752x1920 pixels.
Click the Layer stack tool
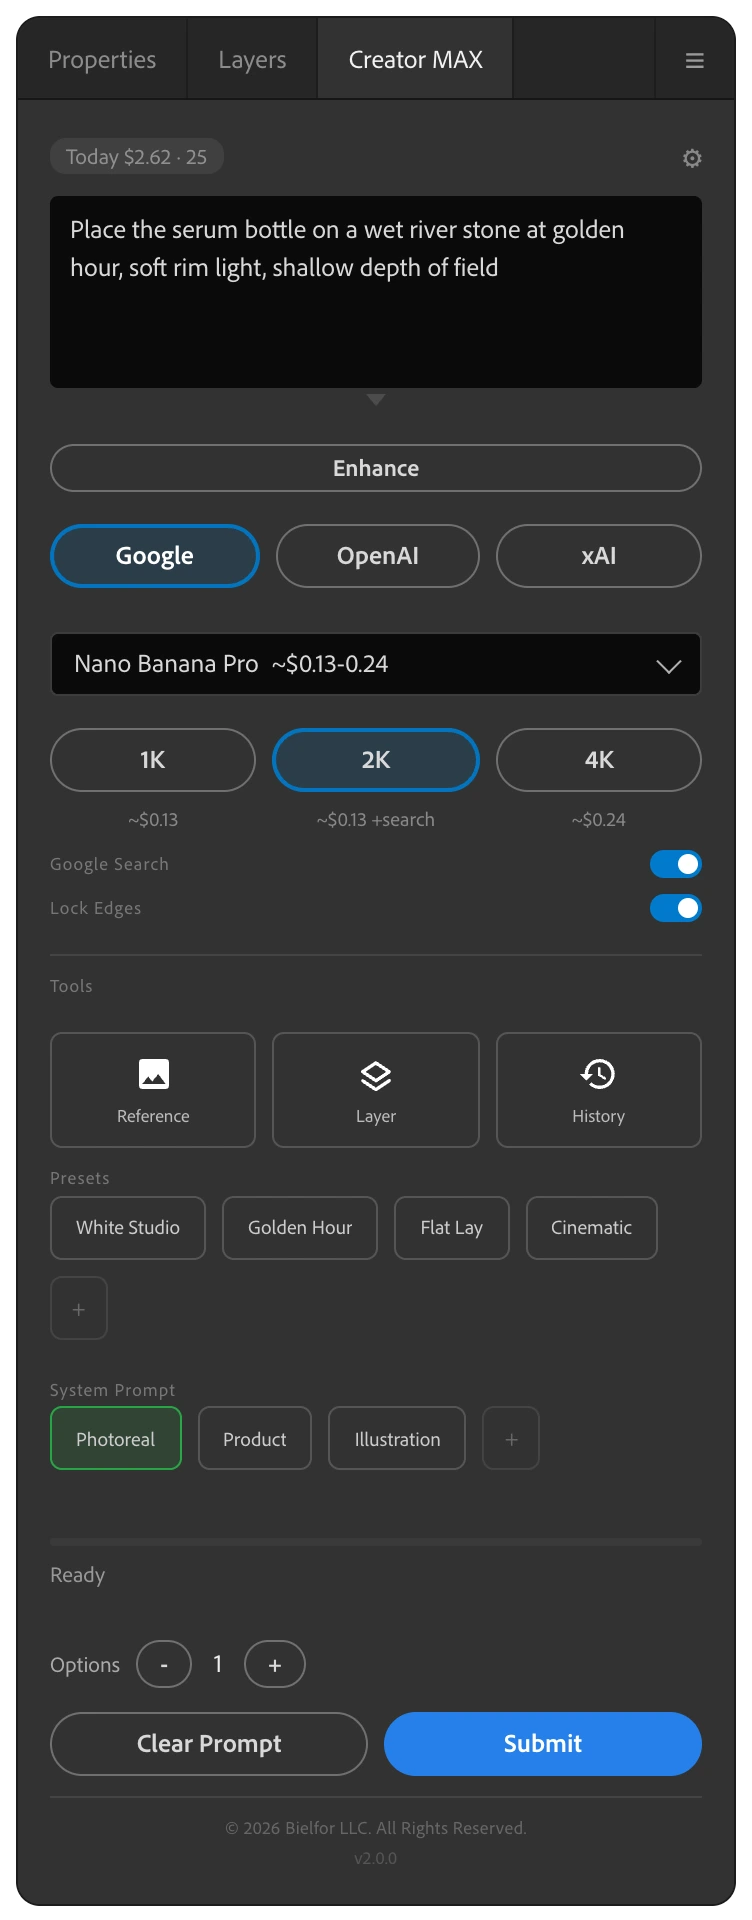click(376, 1090)
